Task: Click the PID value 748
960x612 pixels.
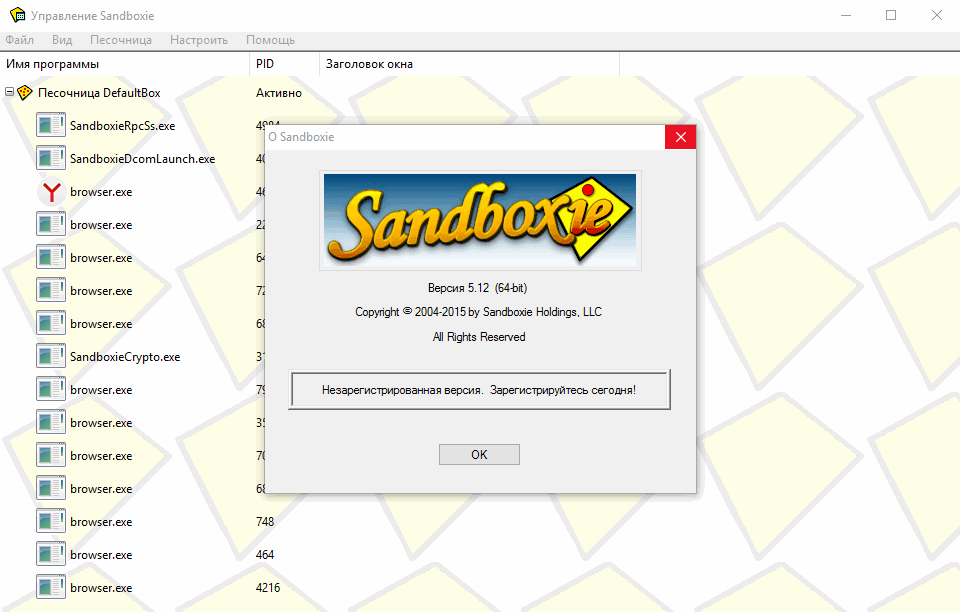Action: 265,522
